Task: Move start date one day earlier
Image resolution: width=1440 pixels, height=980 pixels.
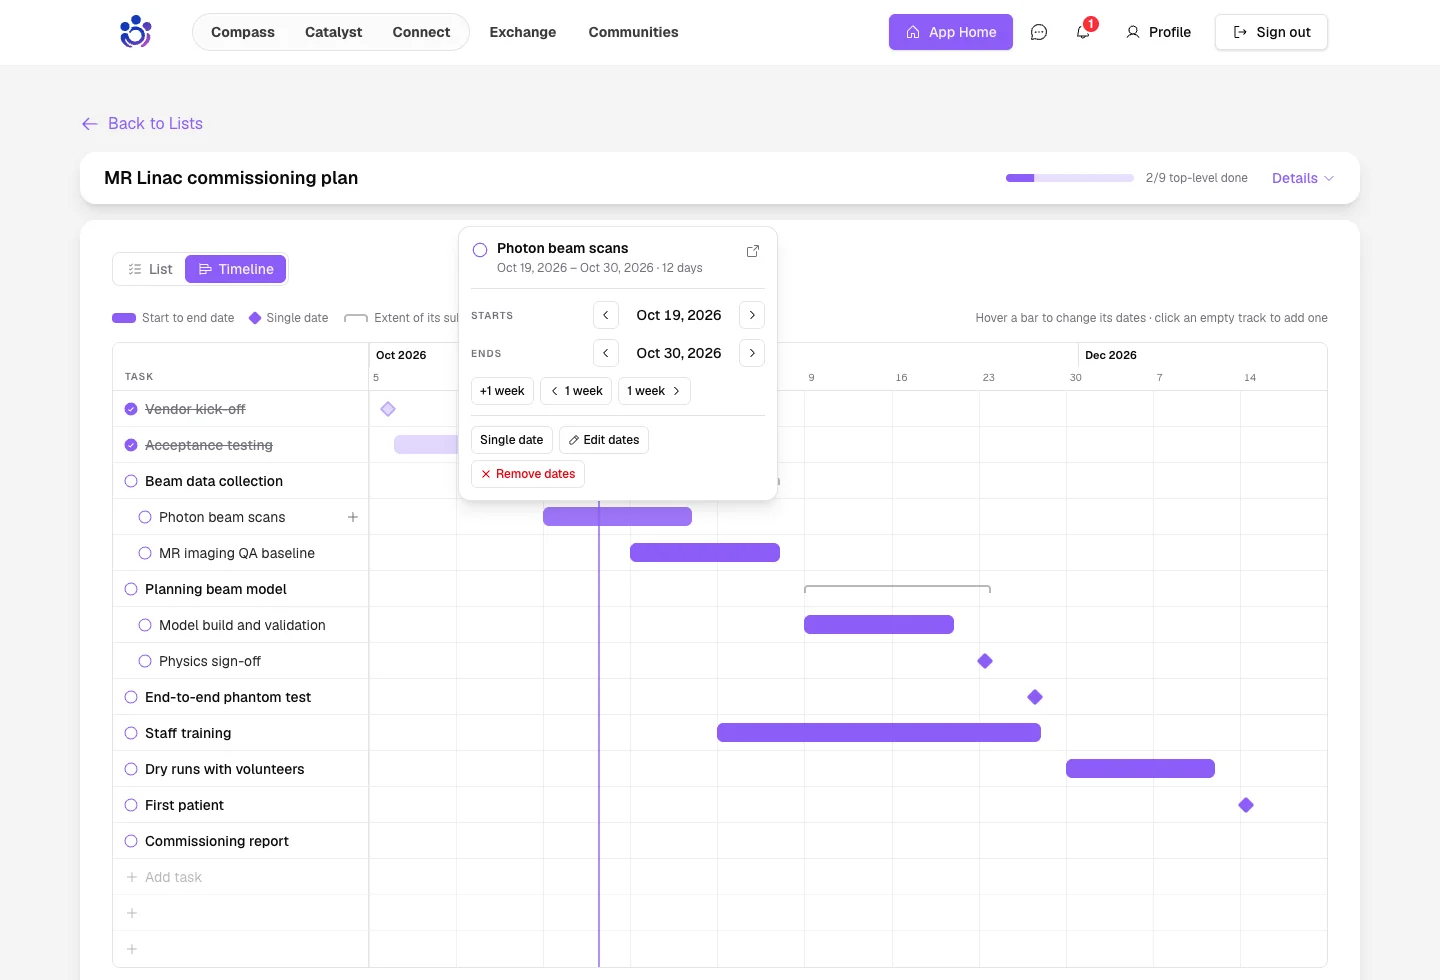Action: [x=606, y=315]
